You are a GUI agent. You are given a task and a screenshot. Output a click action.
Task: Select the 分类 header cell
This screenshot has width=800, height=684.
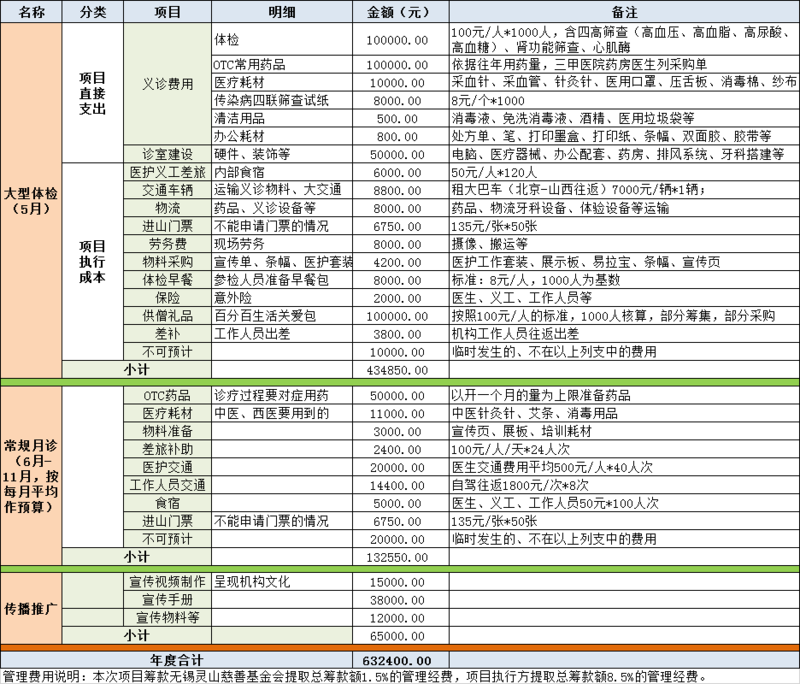[92, 12]
